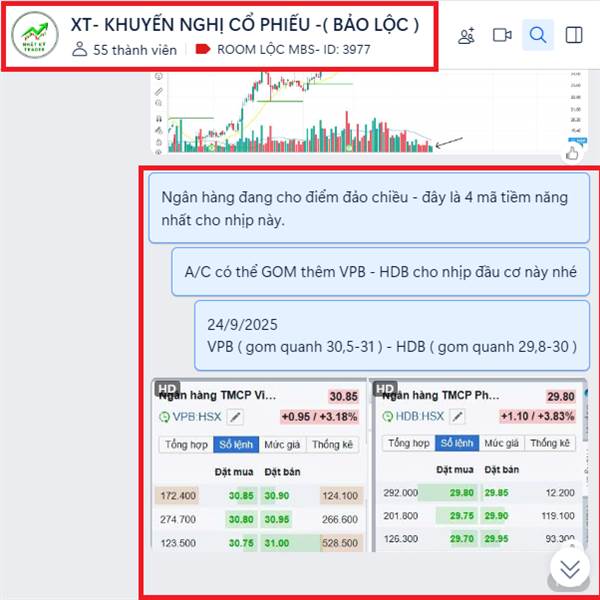Click VPB ask price 30.95
The image size is (600, 600).
[x=277, y=519]
